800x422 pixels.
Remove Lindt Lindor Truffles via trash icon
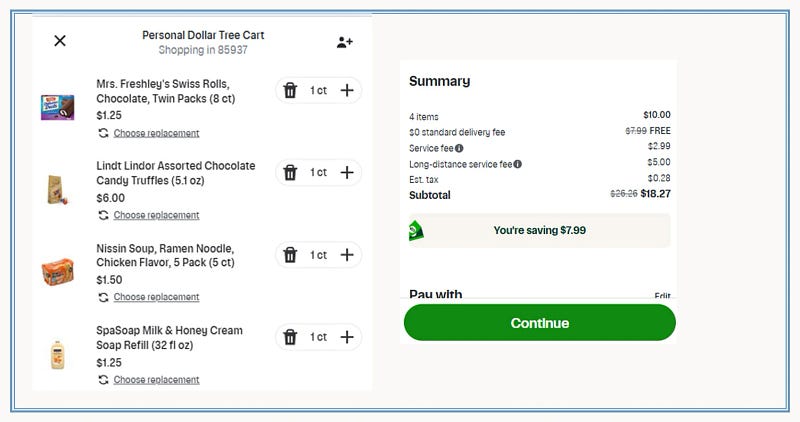pyautogui.click(x=290, y=172)
